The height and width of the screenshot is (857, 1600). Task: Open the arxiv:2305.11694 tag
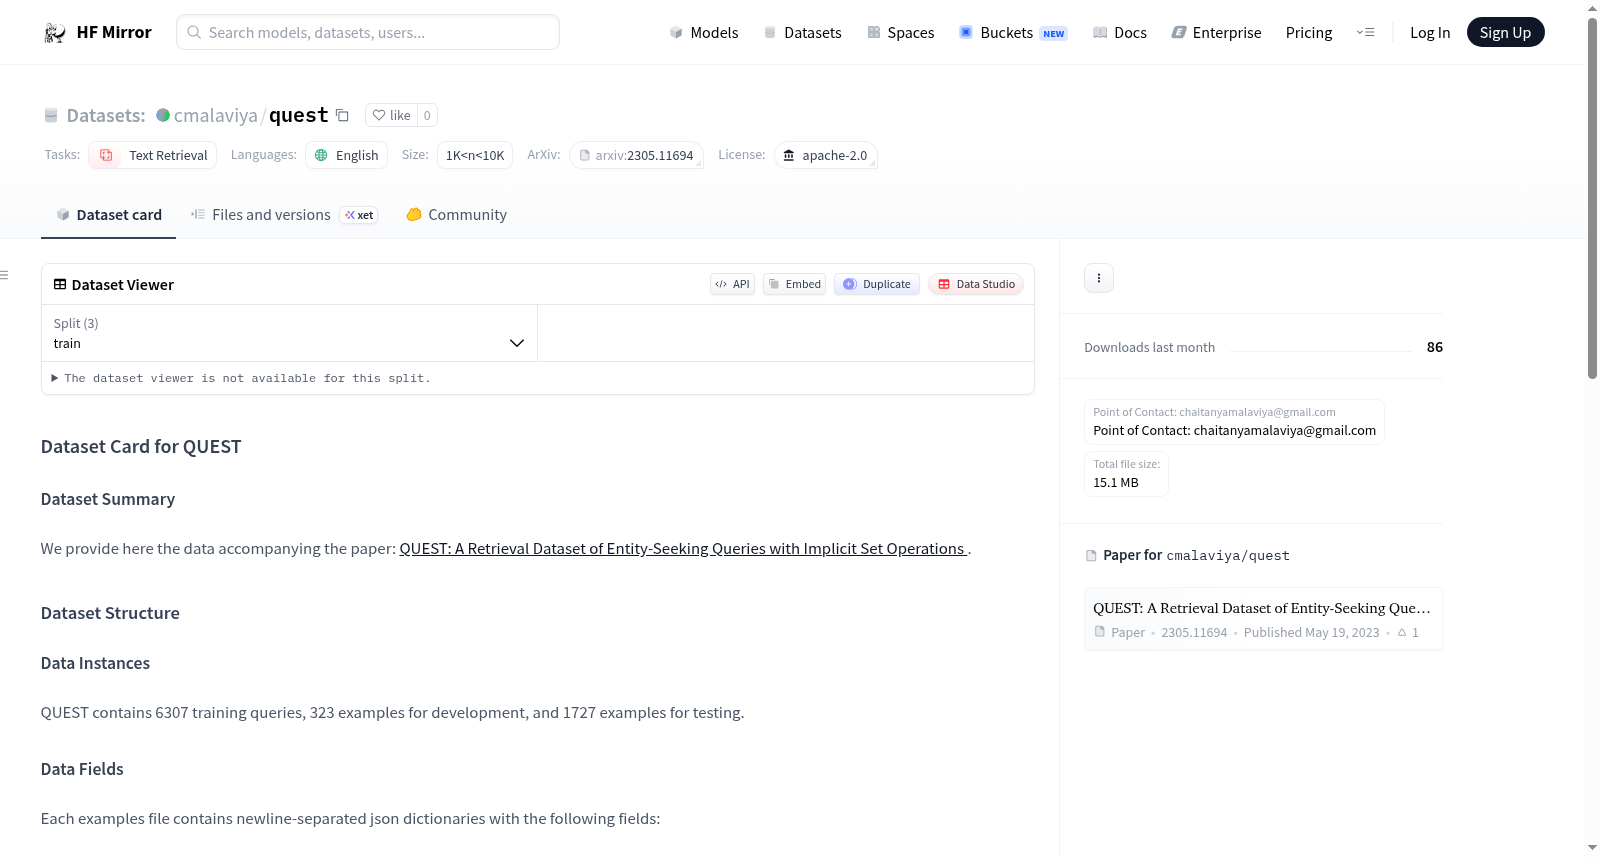click(636, 155)
